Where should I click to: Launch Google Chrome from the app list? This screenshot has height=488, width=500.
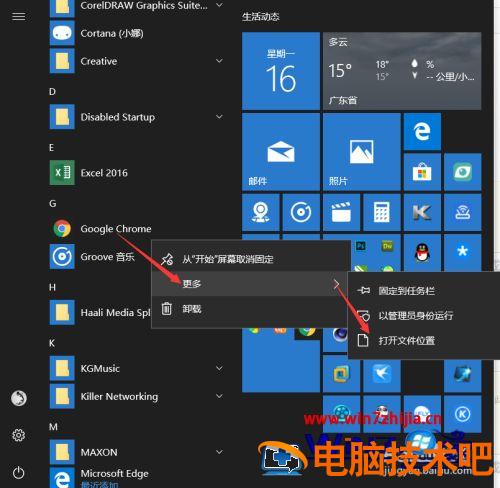click(137, 229)
